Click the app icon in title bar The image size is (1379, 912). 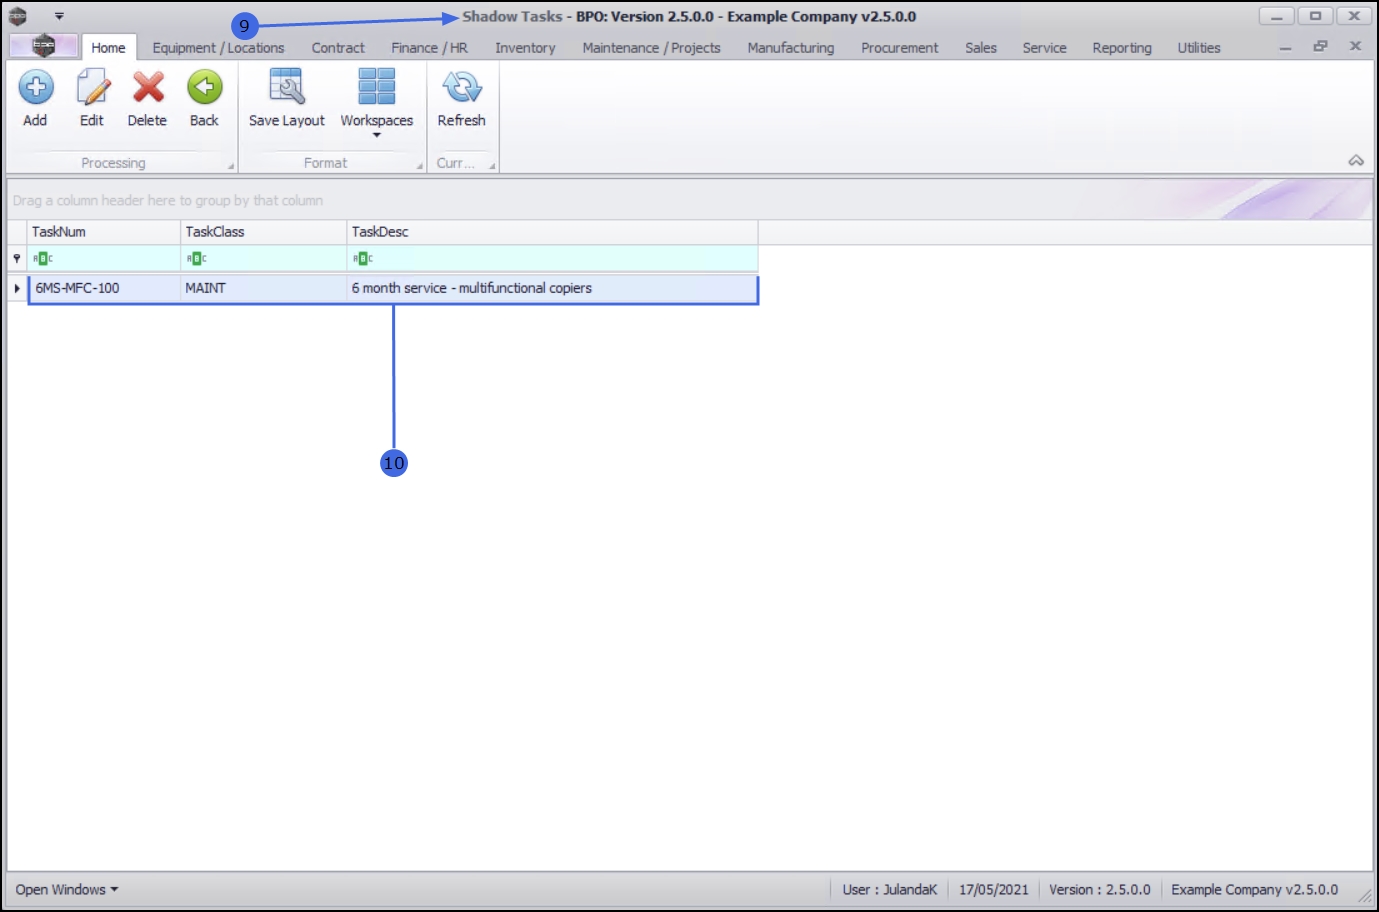click(x=17, y=16)
